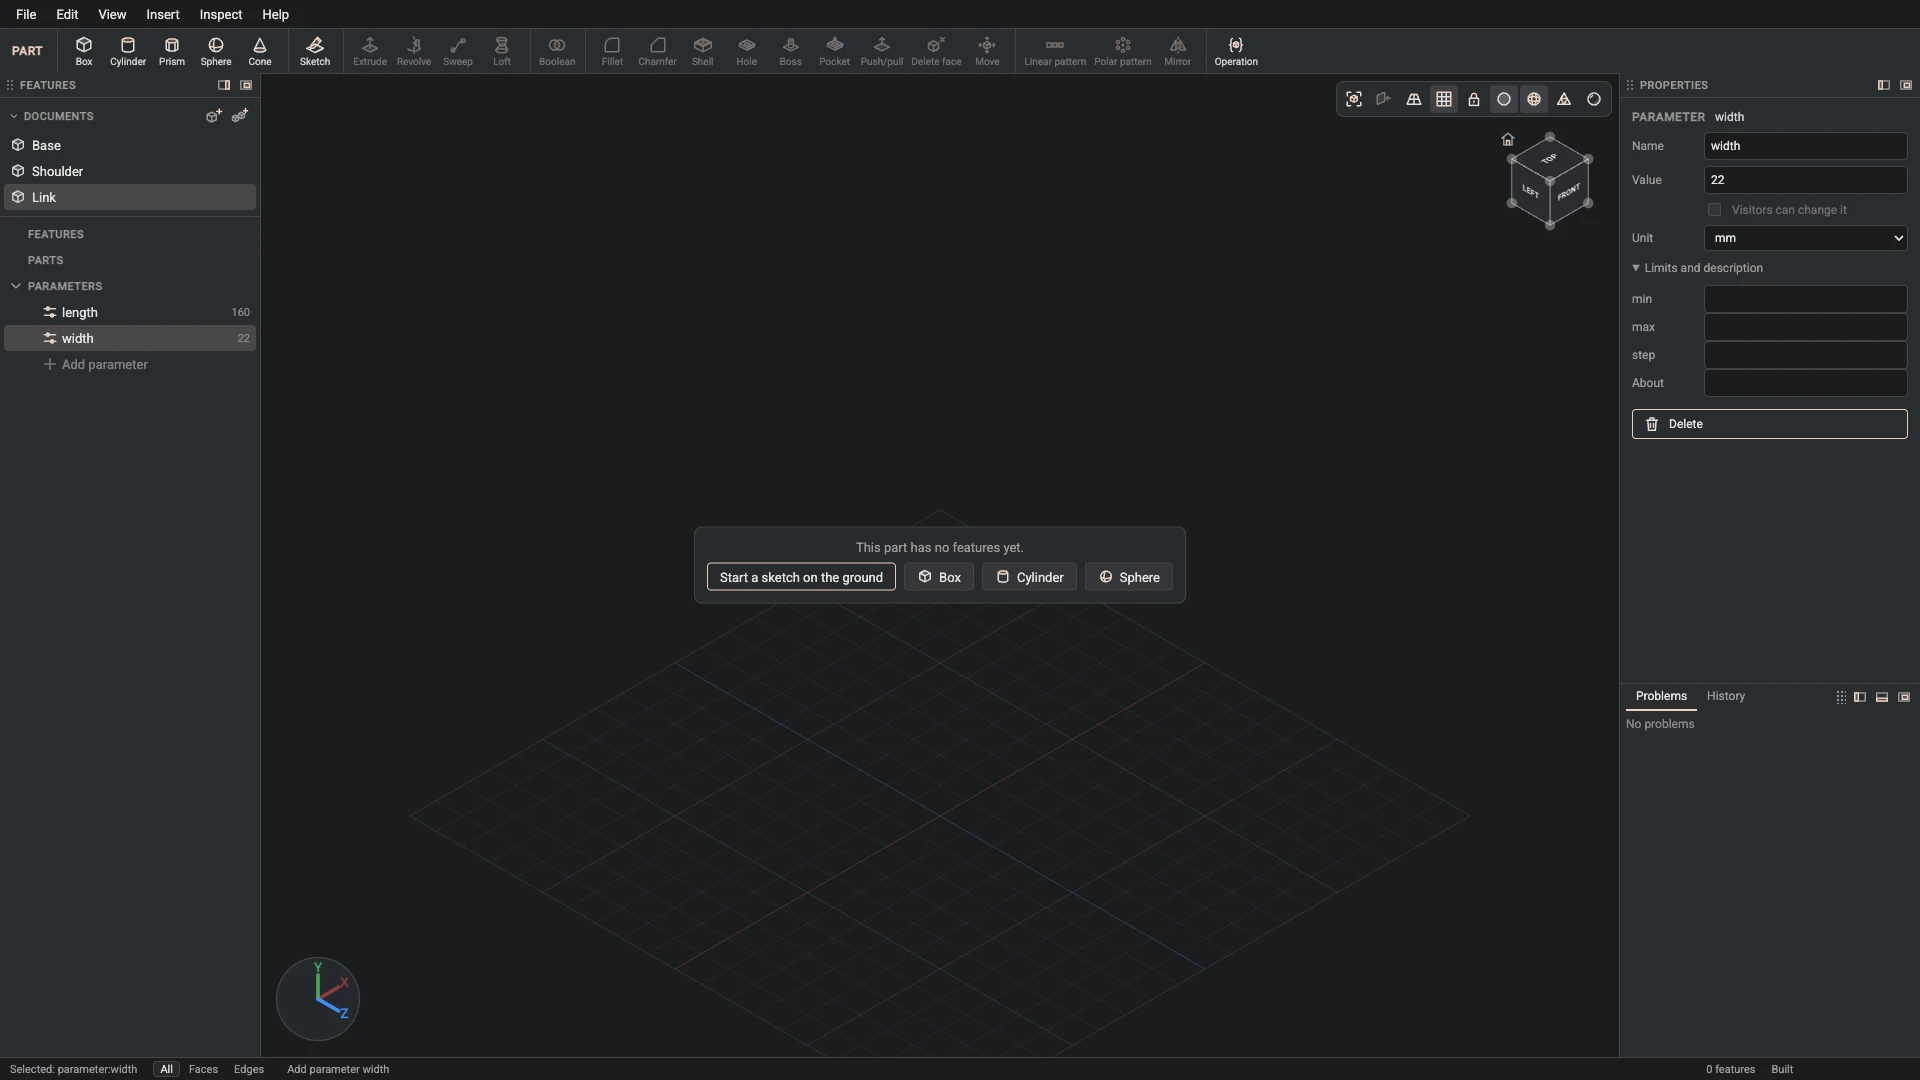Expand the PARTS tree section
Image resolution: width=1920 pixels, height=1080 pixels.
(46, 260)
